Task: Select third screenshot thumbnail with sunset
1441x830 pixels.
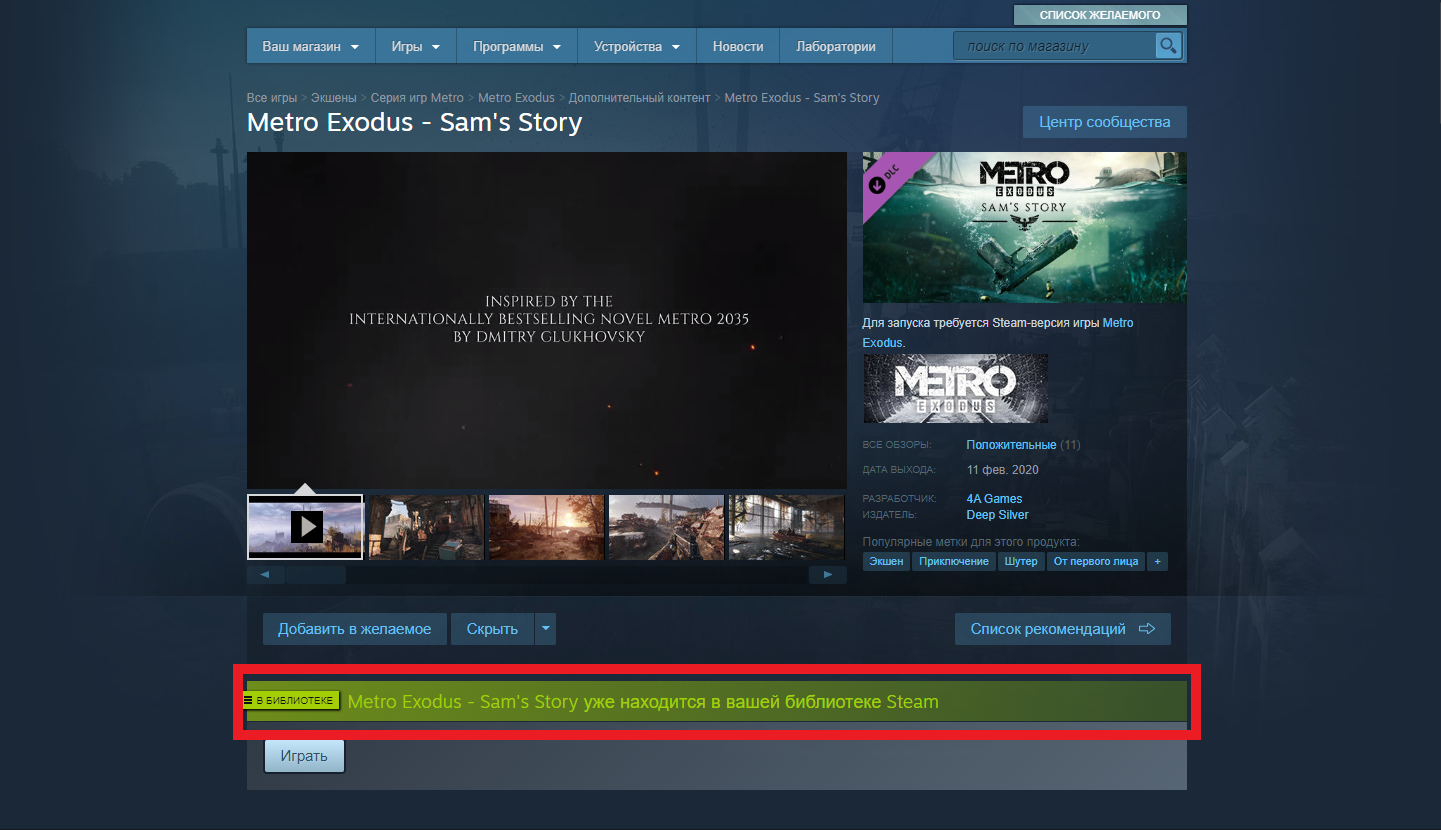Action: tap(546, 526)
